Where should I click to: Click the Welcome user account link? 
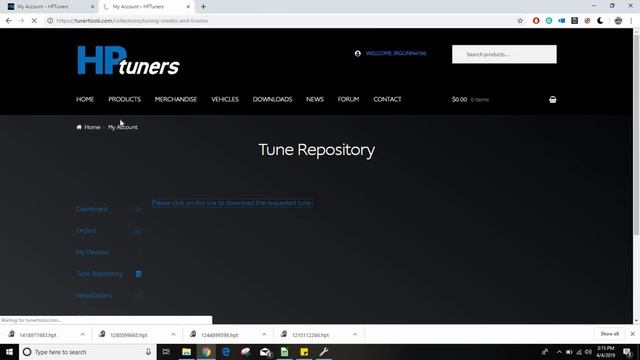point(396,53)
